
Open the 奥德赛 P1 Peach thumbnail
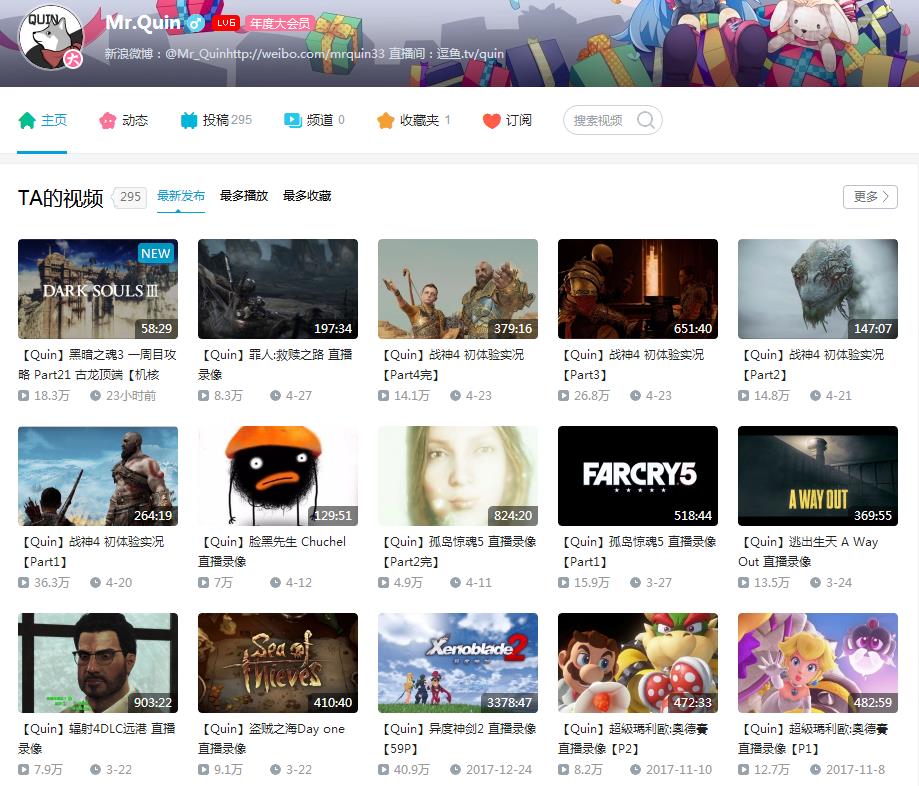818,663
